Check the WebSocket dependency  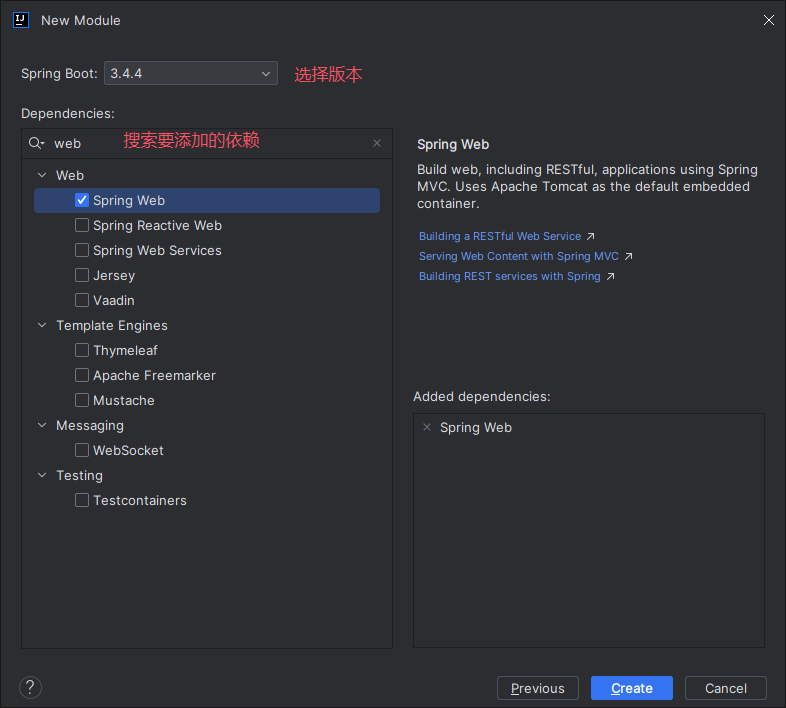(x=82, y=450)
